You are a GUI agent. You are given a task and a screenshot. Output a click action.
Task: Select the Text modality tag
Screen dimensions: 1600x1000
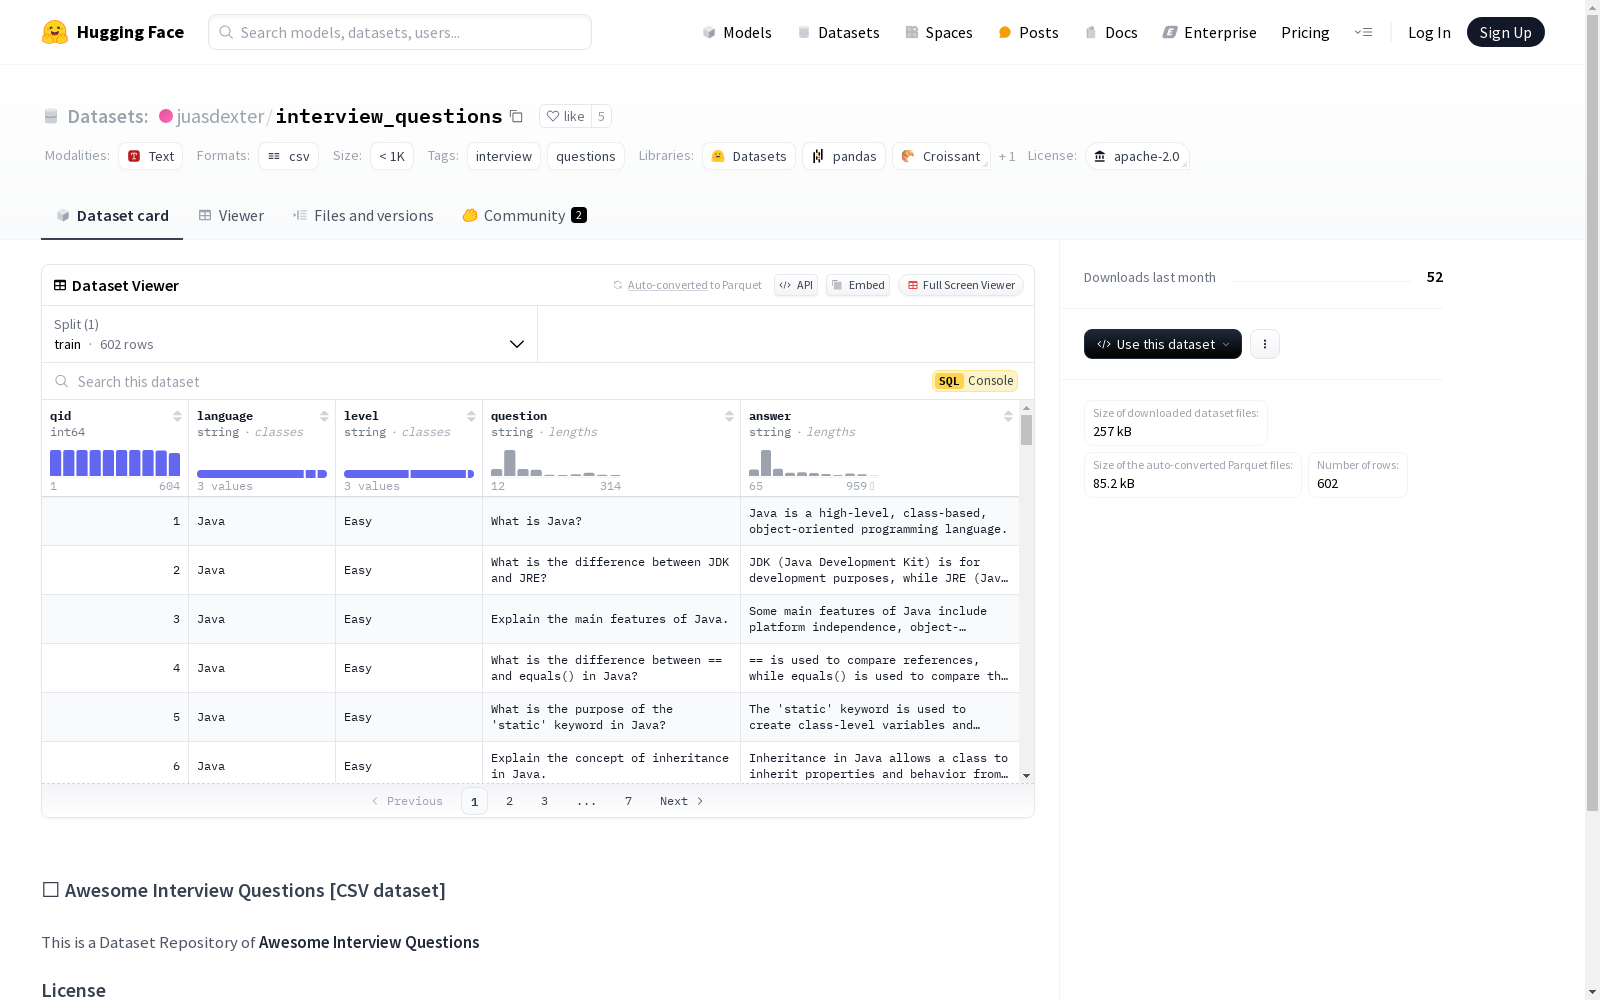point(151,156)
